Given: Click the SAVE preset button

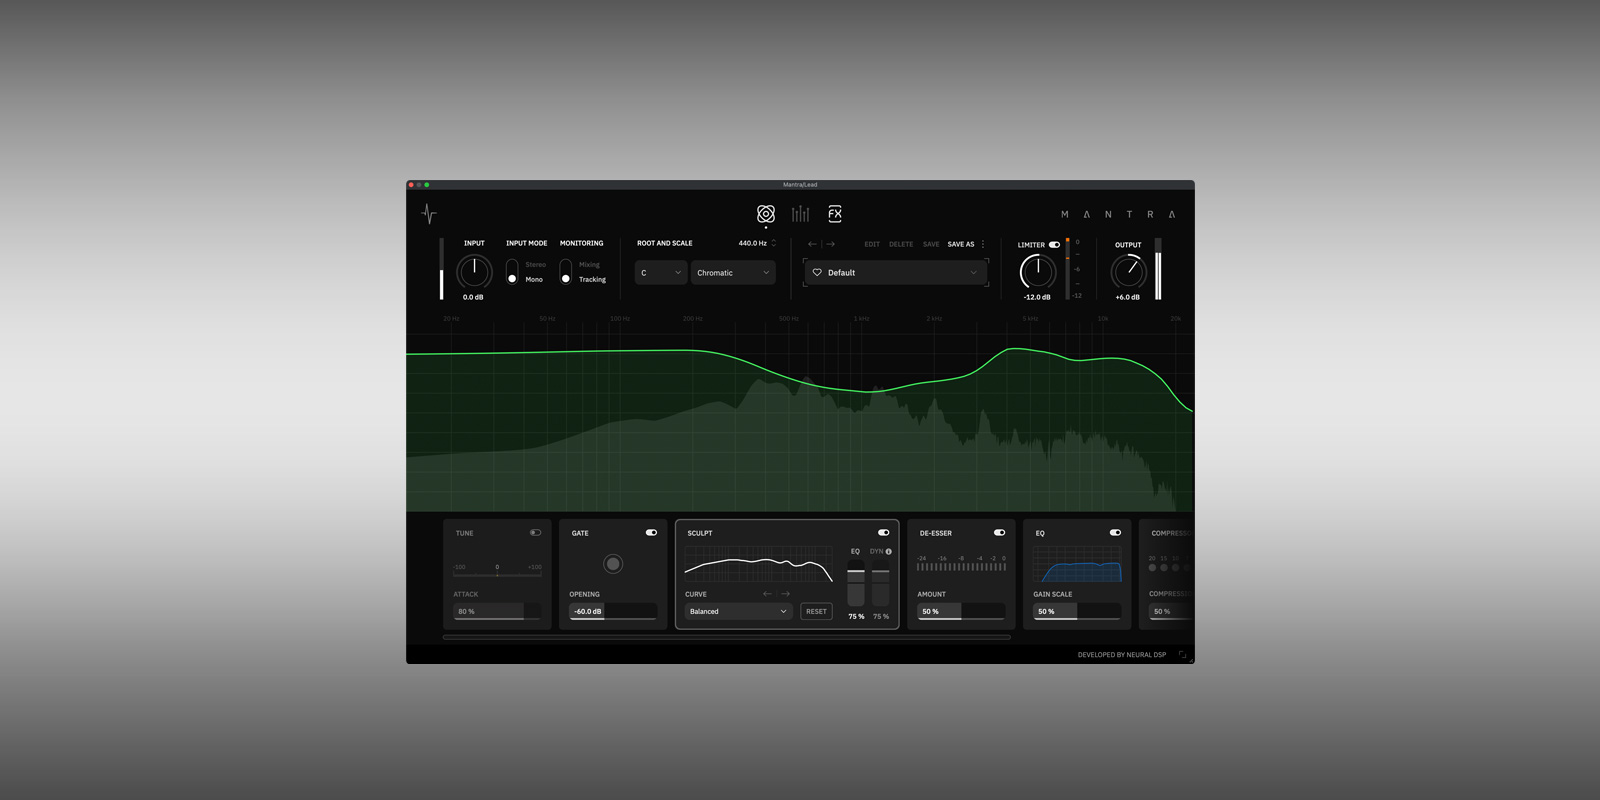Looking at the screenshot, I should (931, 244).
